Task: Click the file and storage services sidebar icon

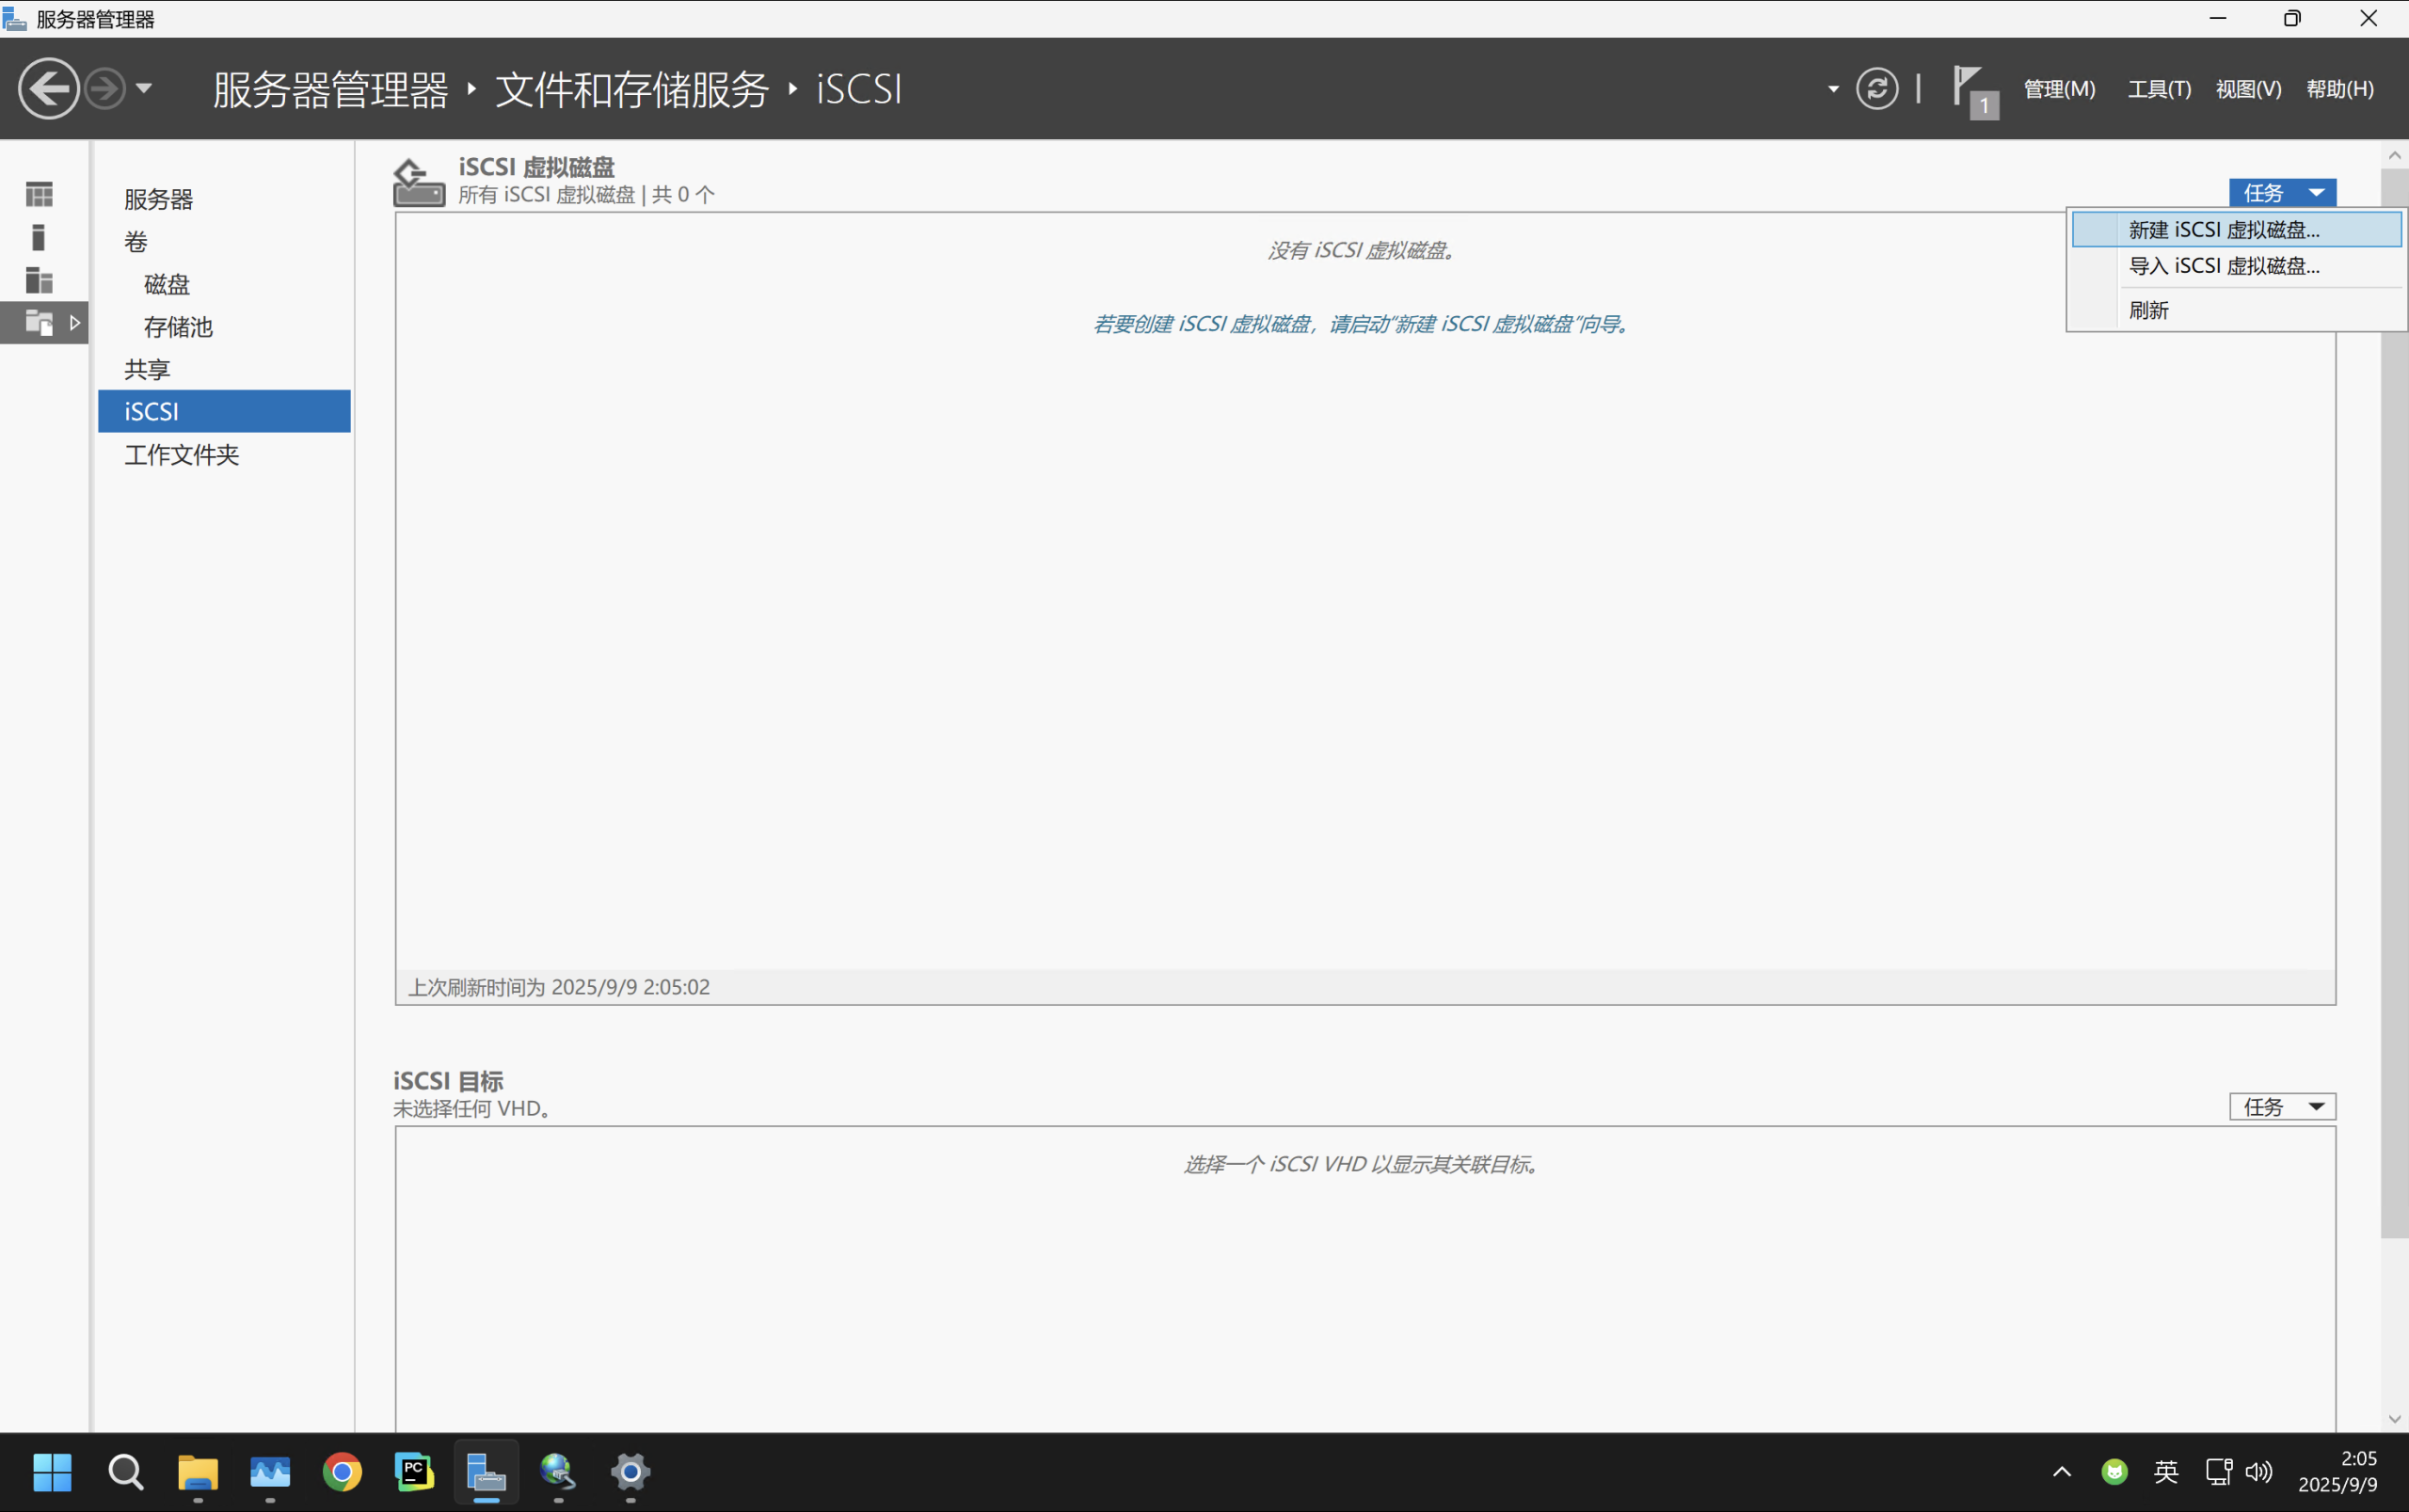Action: 40,322
